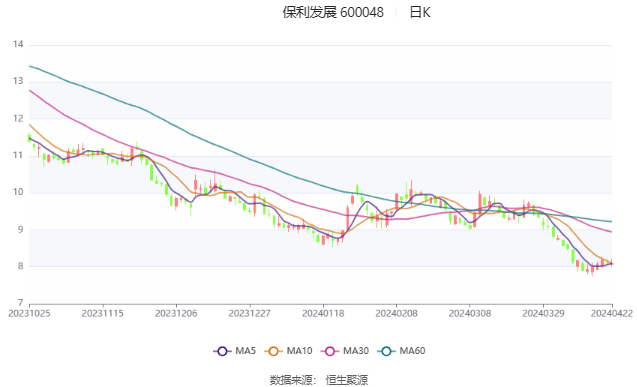637x387 pixels.
Task: Click the y-axis value 7
Action: tap(20, 303)
